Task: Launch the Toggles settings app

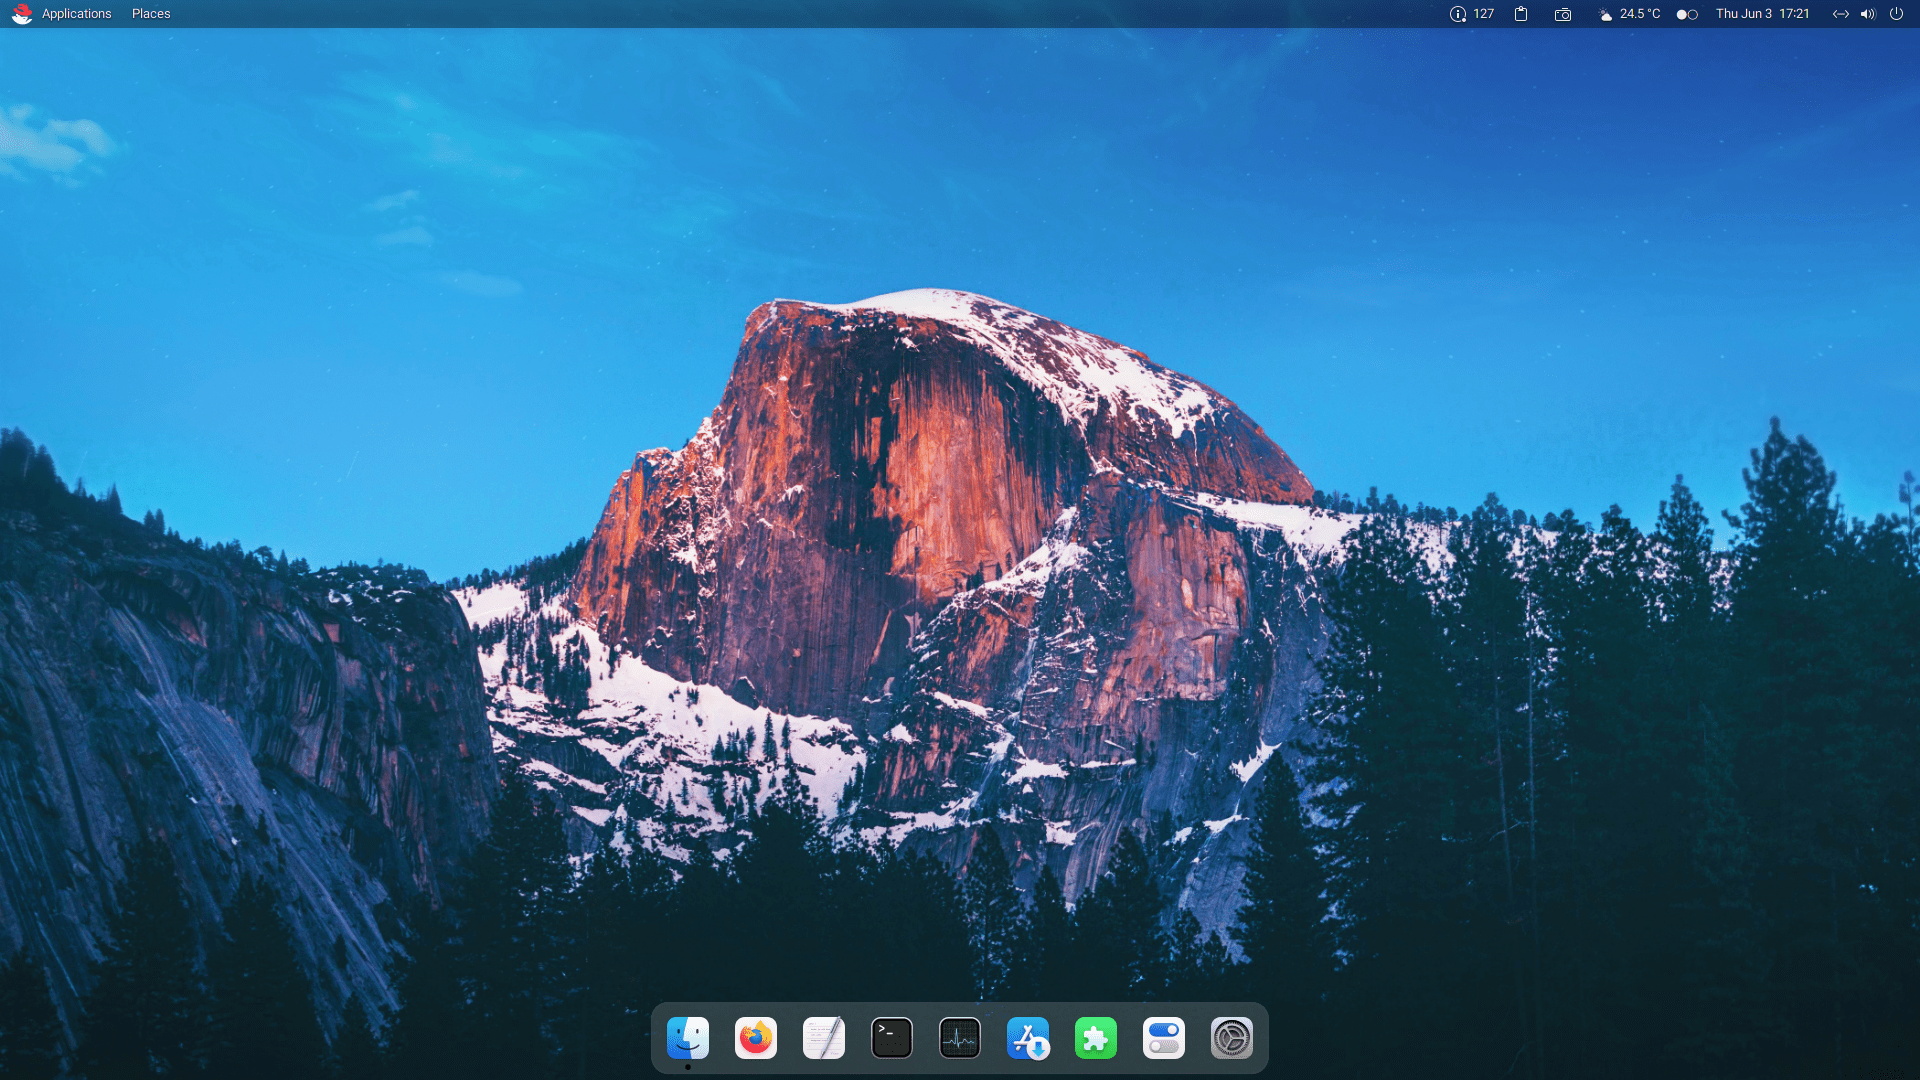Action: 1164,1038
